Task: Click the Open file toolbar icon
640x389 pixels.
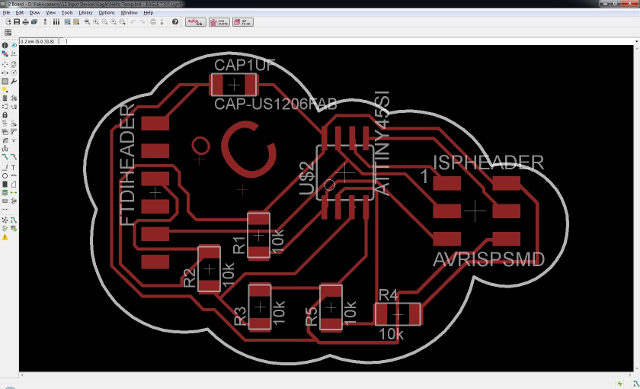Action: tap(8, 22)
